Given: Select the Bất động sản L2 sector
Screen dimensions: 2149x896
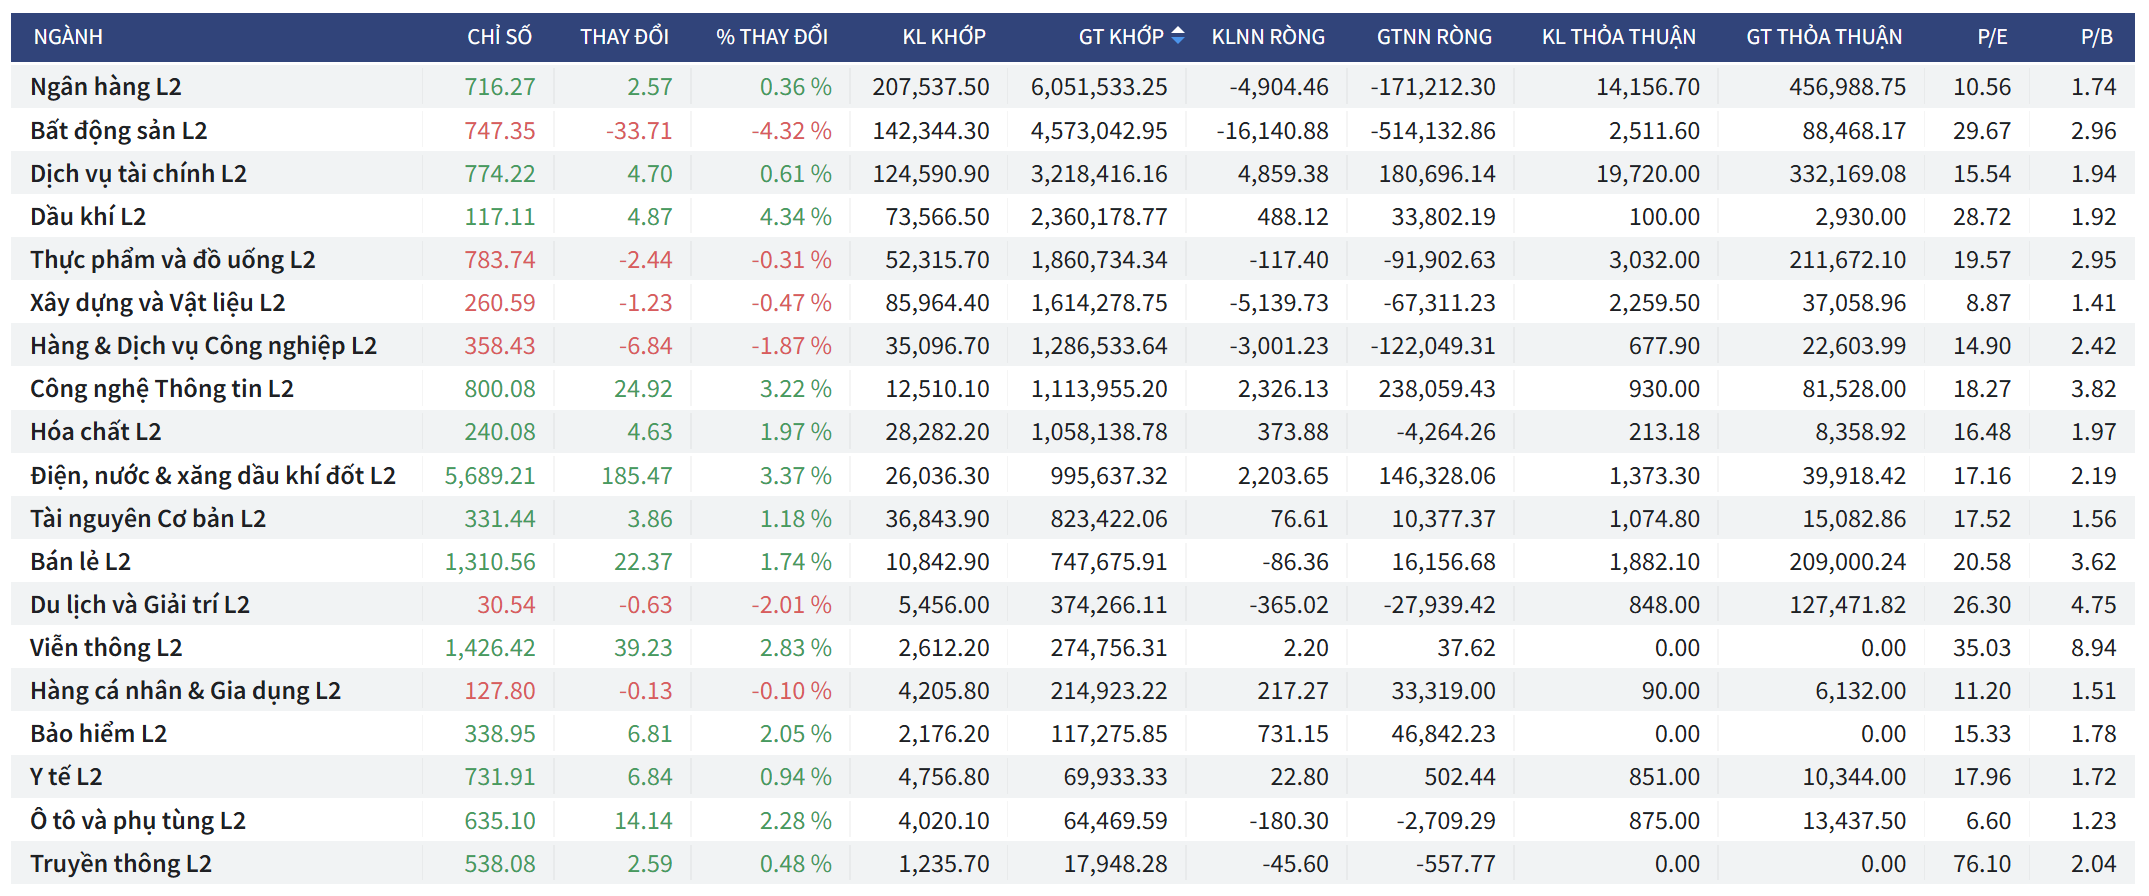Looking at the screenshot, I should coord(118,131).
